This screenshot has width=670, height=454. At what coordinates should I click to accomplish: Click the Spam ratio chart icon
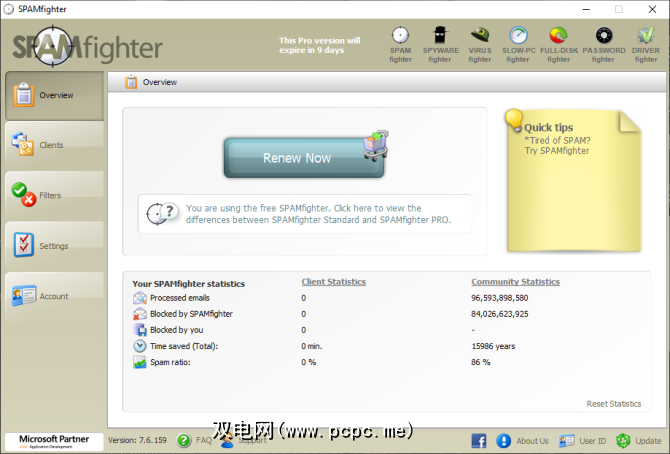click(x=140, y=362)
